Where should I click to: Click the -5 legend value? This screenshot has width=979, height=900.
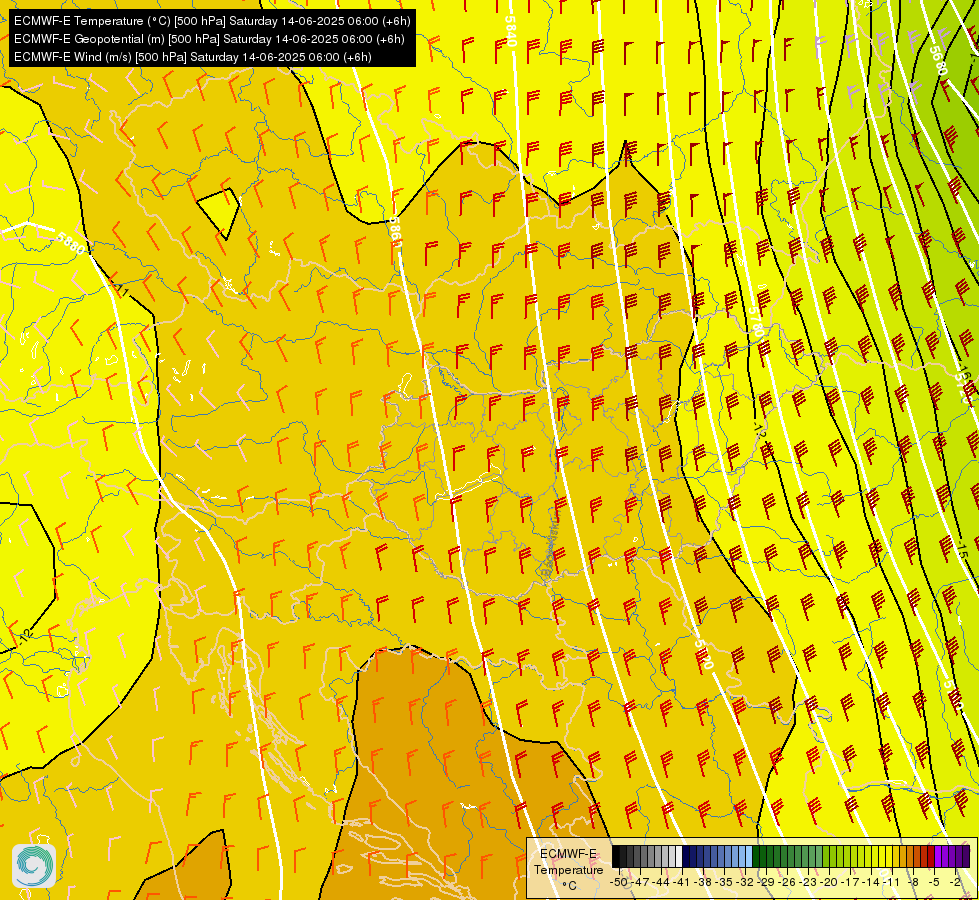[933, 882]
